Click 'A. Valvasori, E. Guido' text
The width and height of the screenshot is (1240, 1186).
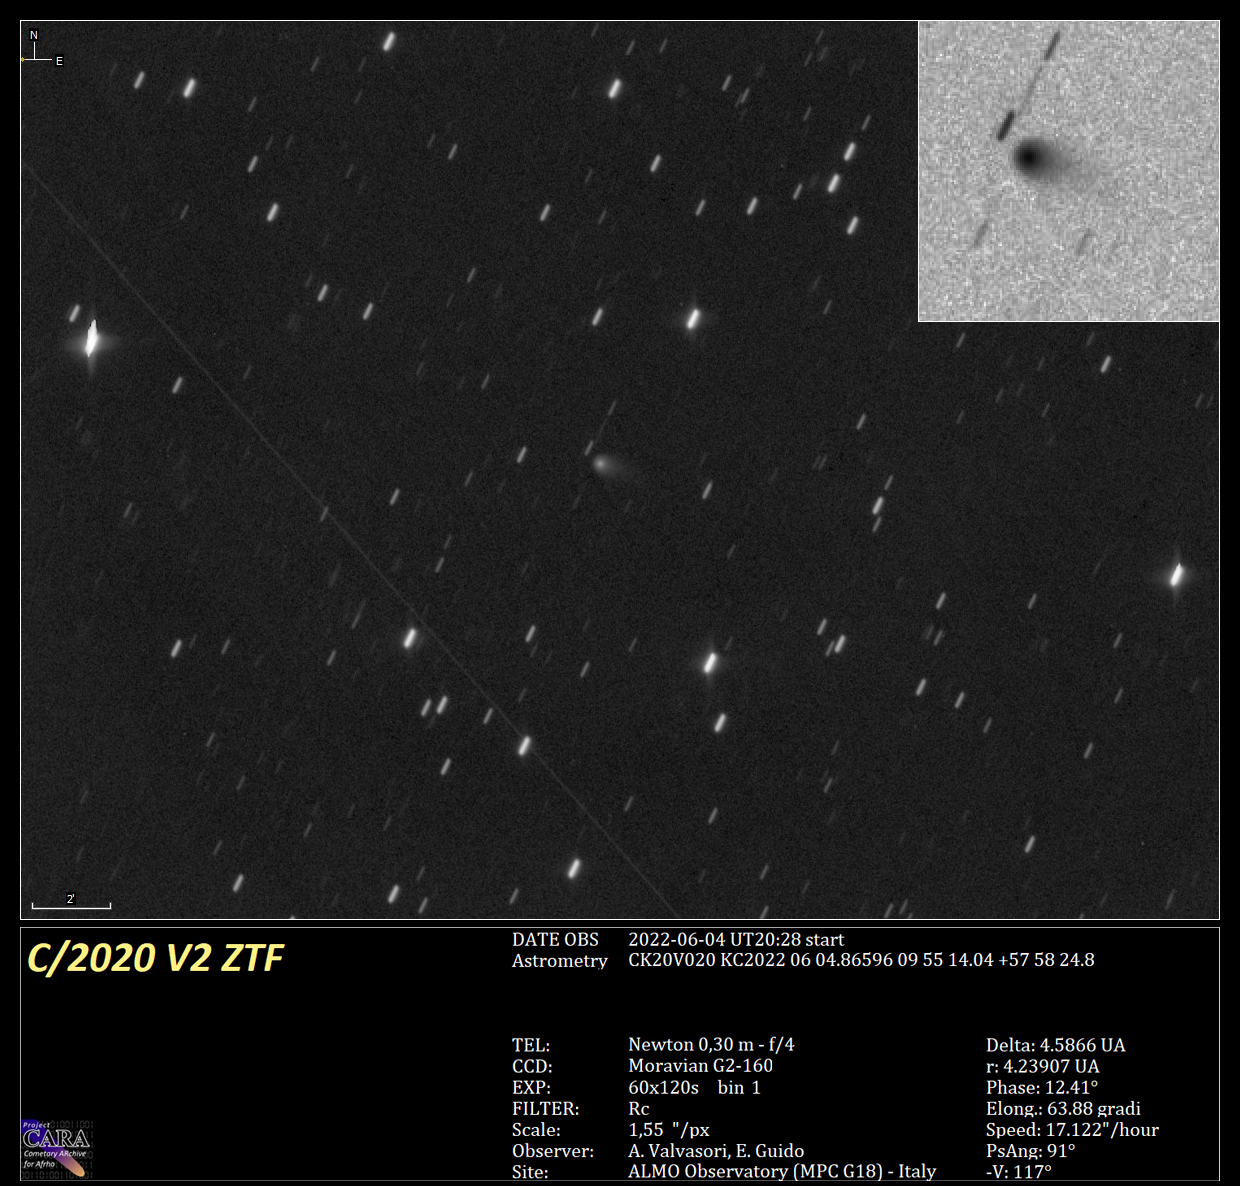click(x=716, y=1151)
